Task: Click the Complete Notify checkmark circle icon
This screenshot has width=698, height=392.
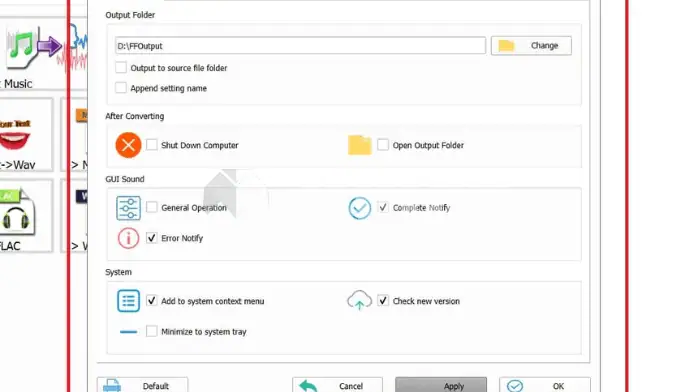Action: click(x=359, y=208)
